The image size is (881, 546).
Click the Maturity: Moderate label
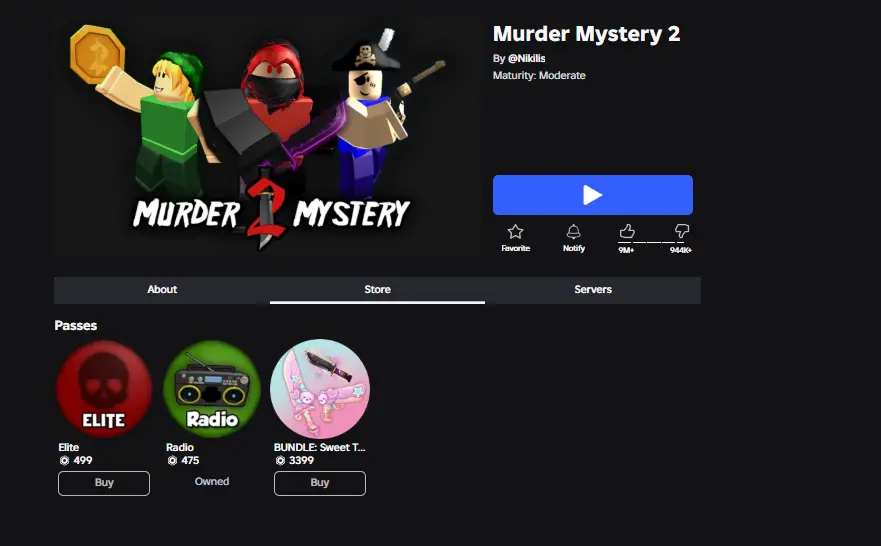point(539,75)
